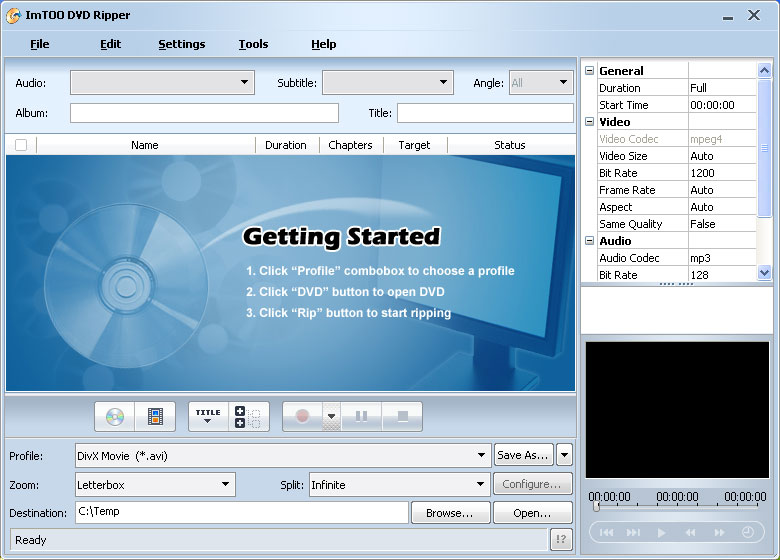Click the help icon in status bar
Screen dimensions: 780x560
pos(561,540)
